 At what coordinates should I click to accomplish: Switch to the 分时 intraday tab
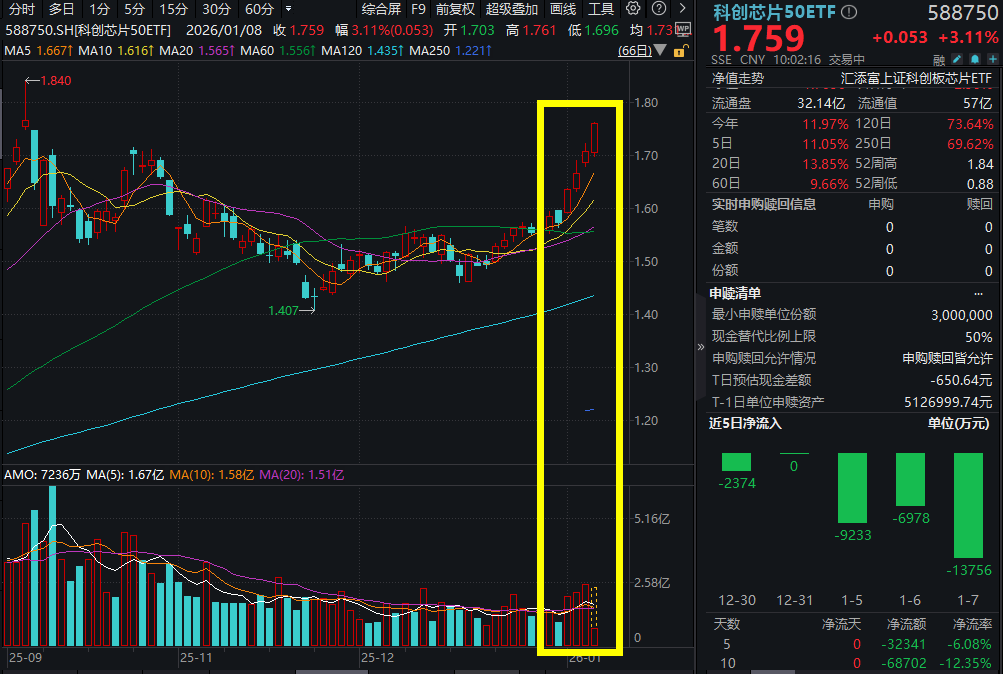click(21, 9)
